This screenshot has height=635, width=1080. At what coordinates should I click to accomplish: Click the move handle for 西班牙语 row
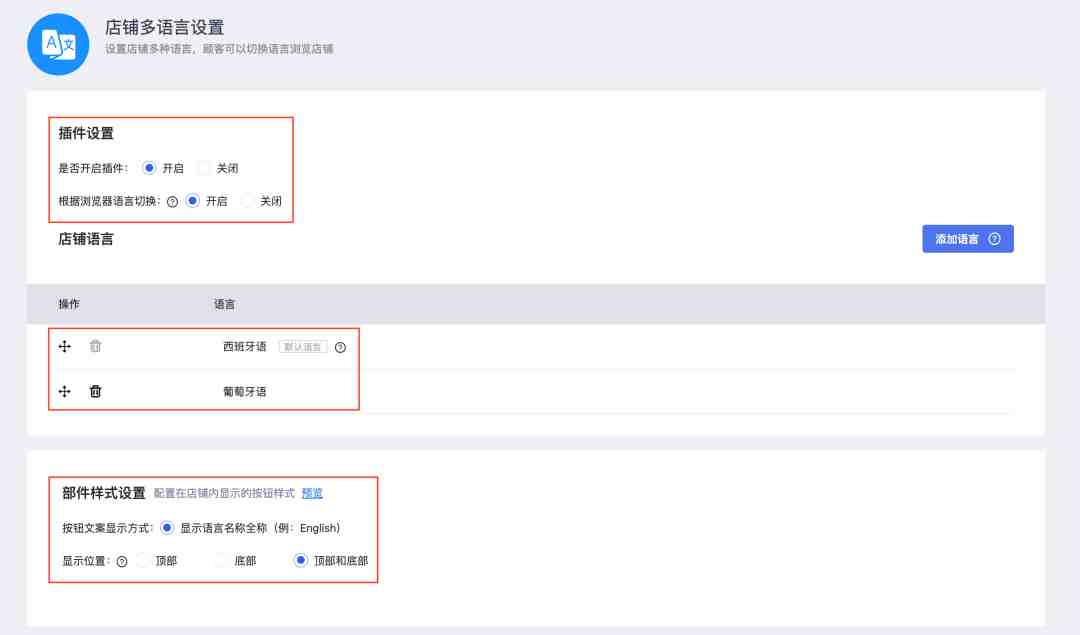(x=65, y=346)
